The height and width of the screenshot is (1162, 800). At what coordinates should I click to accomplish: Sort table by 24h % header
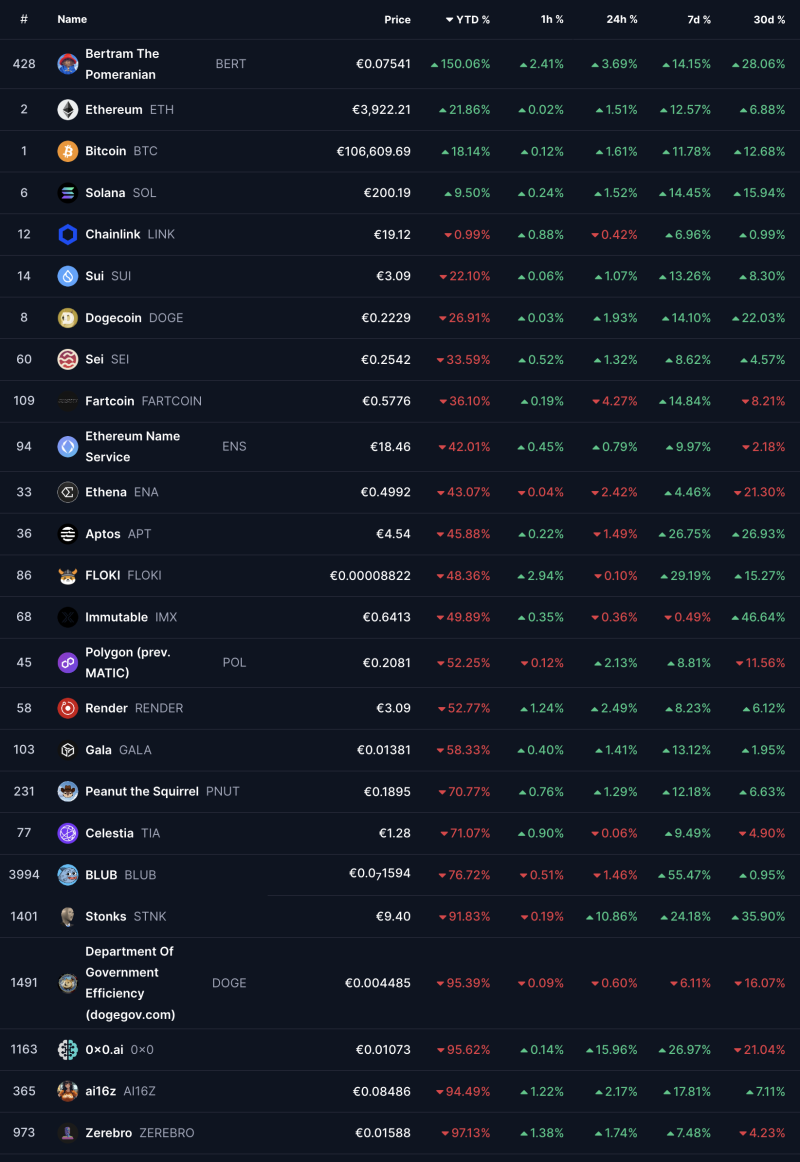pyautogui.click(x=621, y=20)
